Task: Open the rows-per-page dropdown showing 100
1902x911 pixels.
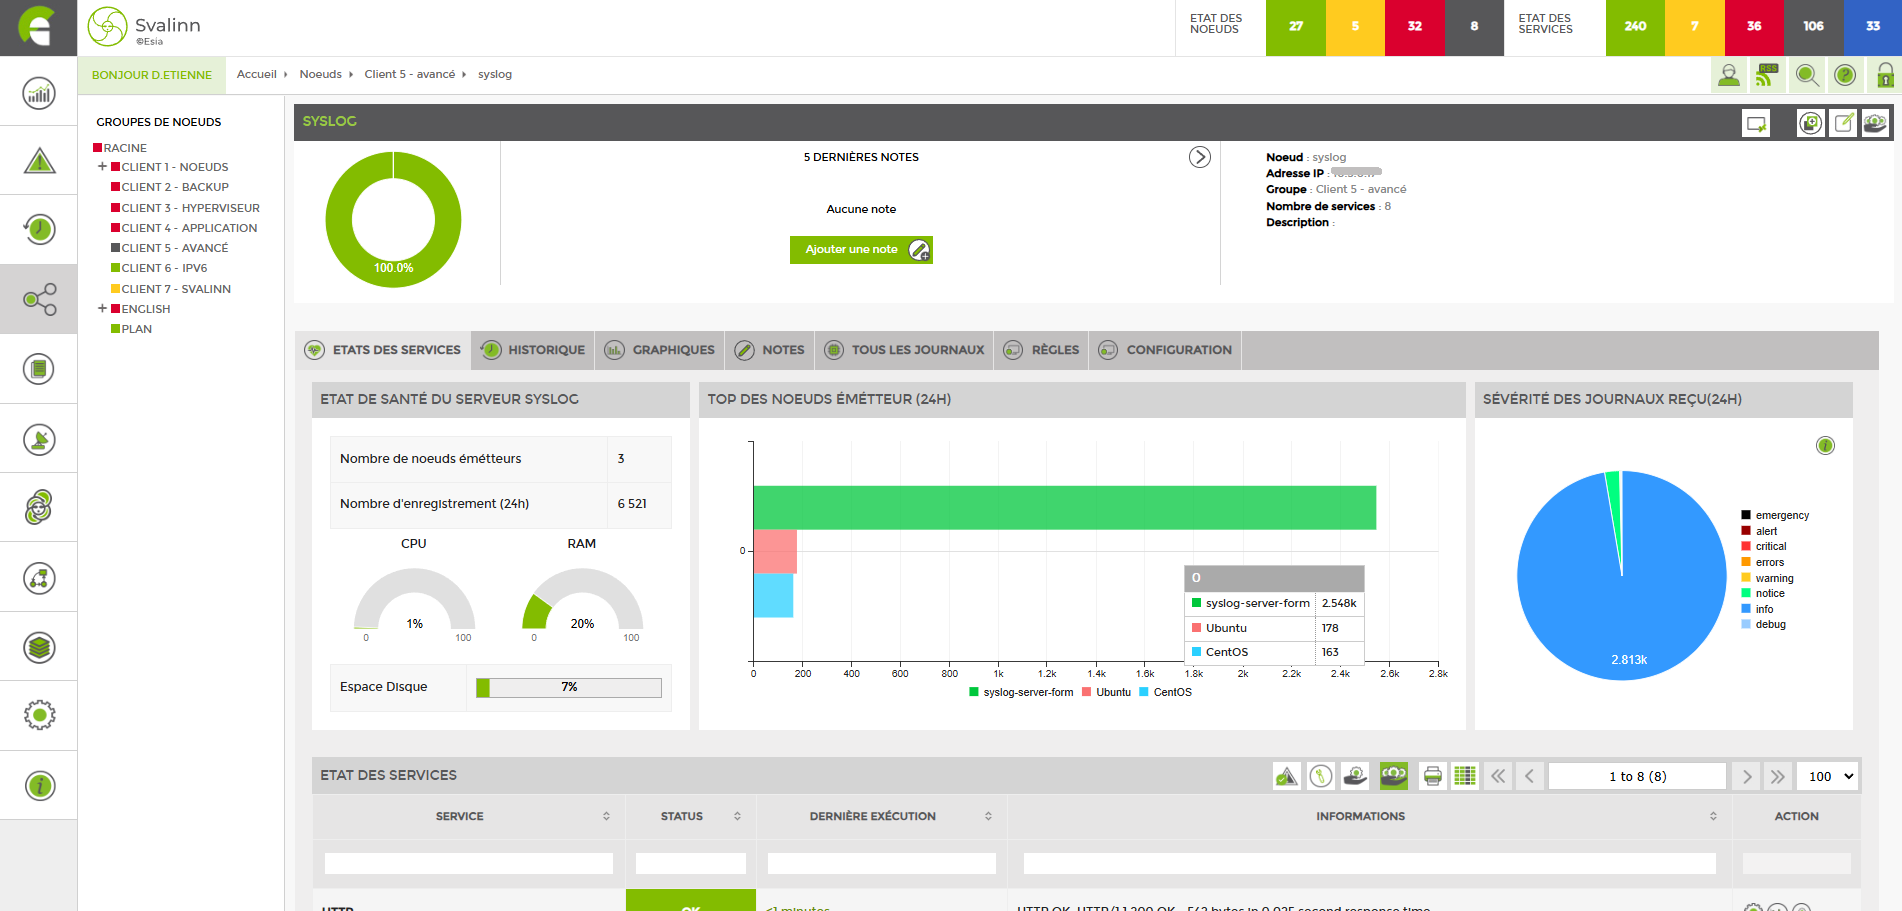Action: point(1828,776)
